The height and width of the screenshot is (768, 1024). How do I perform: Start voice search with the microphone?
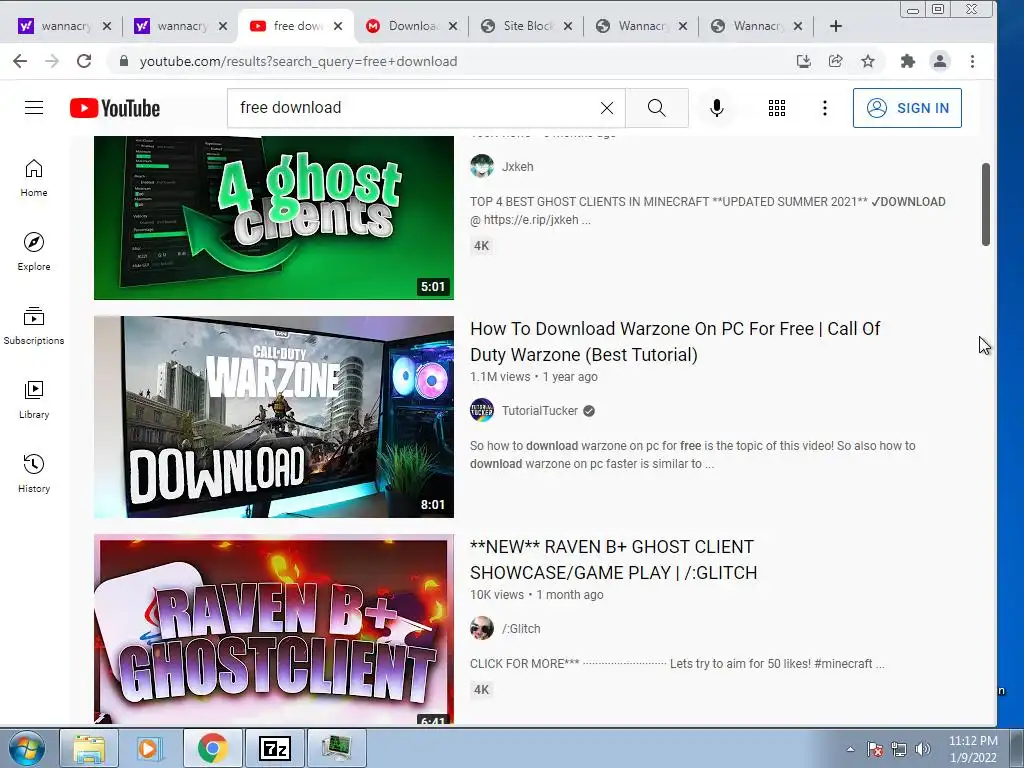pos(716,108)
